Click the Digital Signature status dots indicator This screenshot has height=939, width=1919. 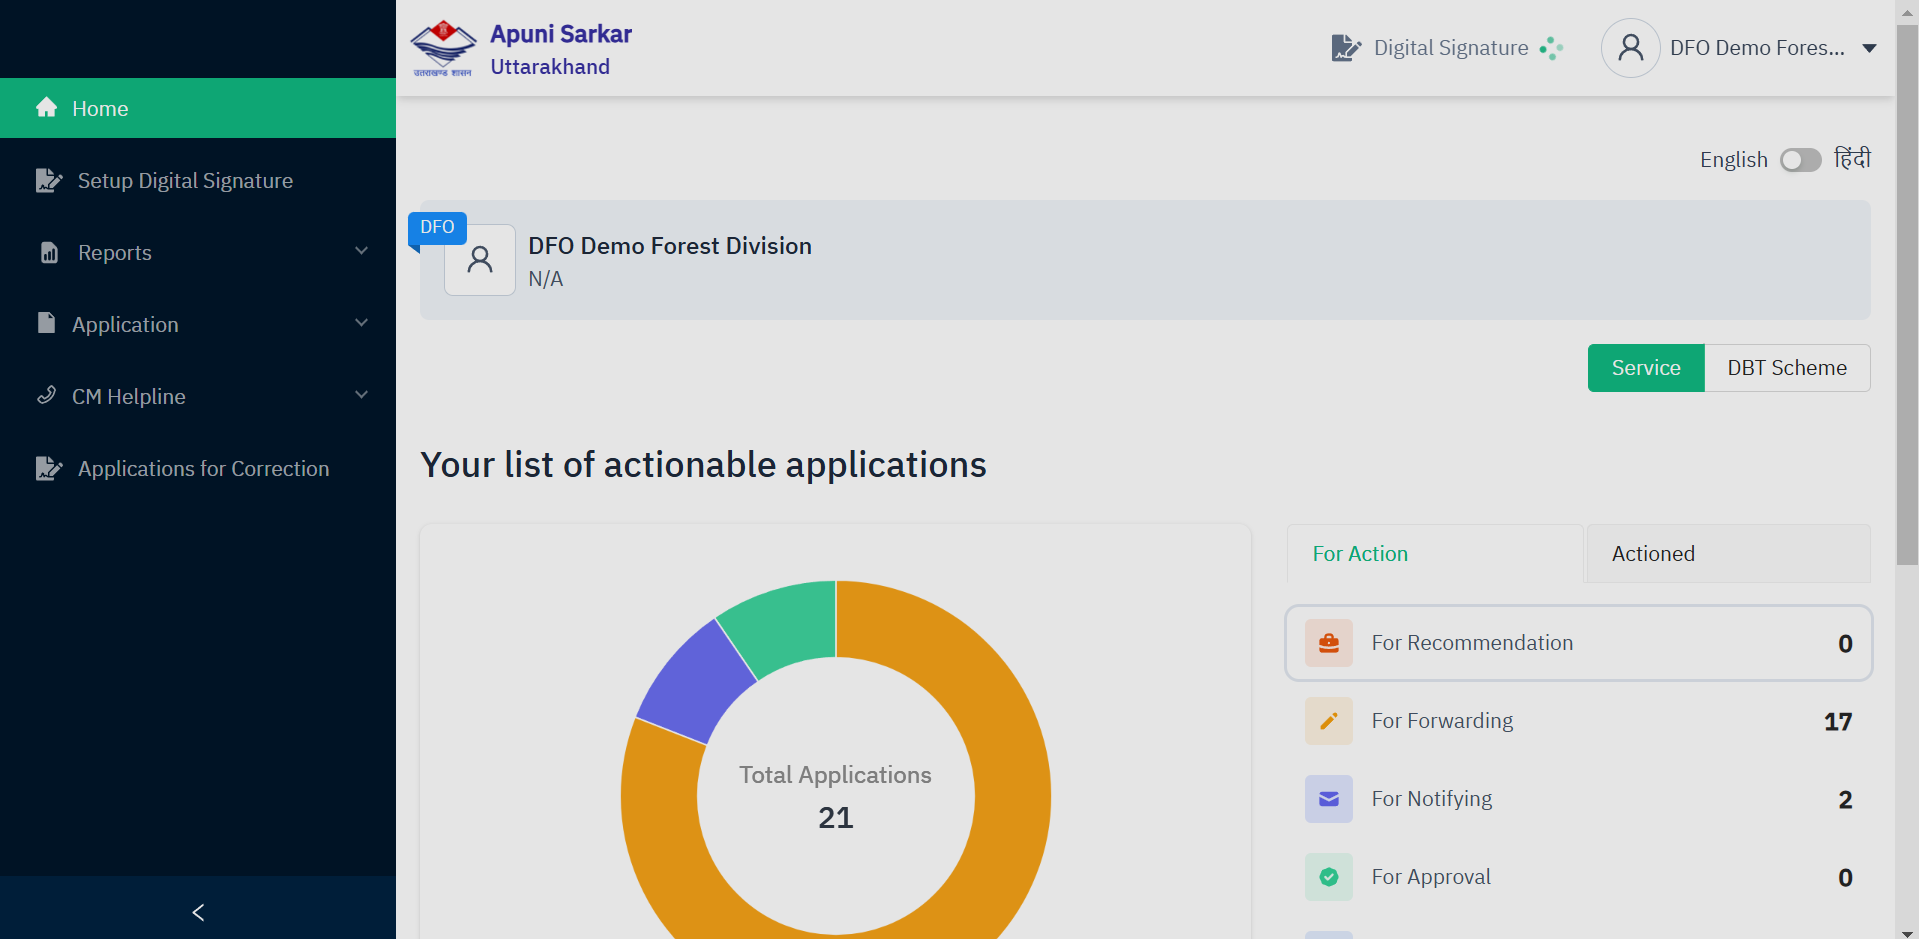point(1551,48)
